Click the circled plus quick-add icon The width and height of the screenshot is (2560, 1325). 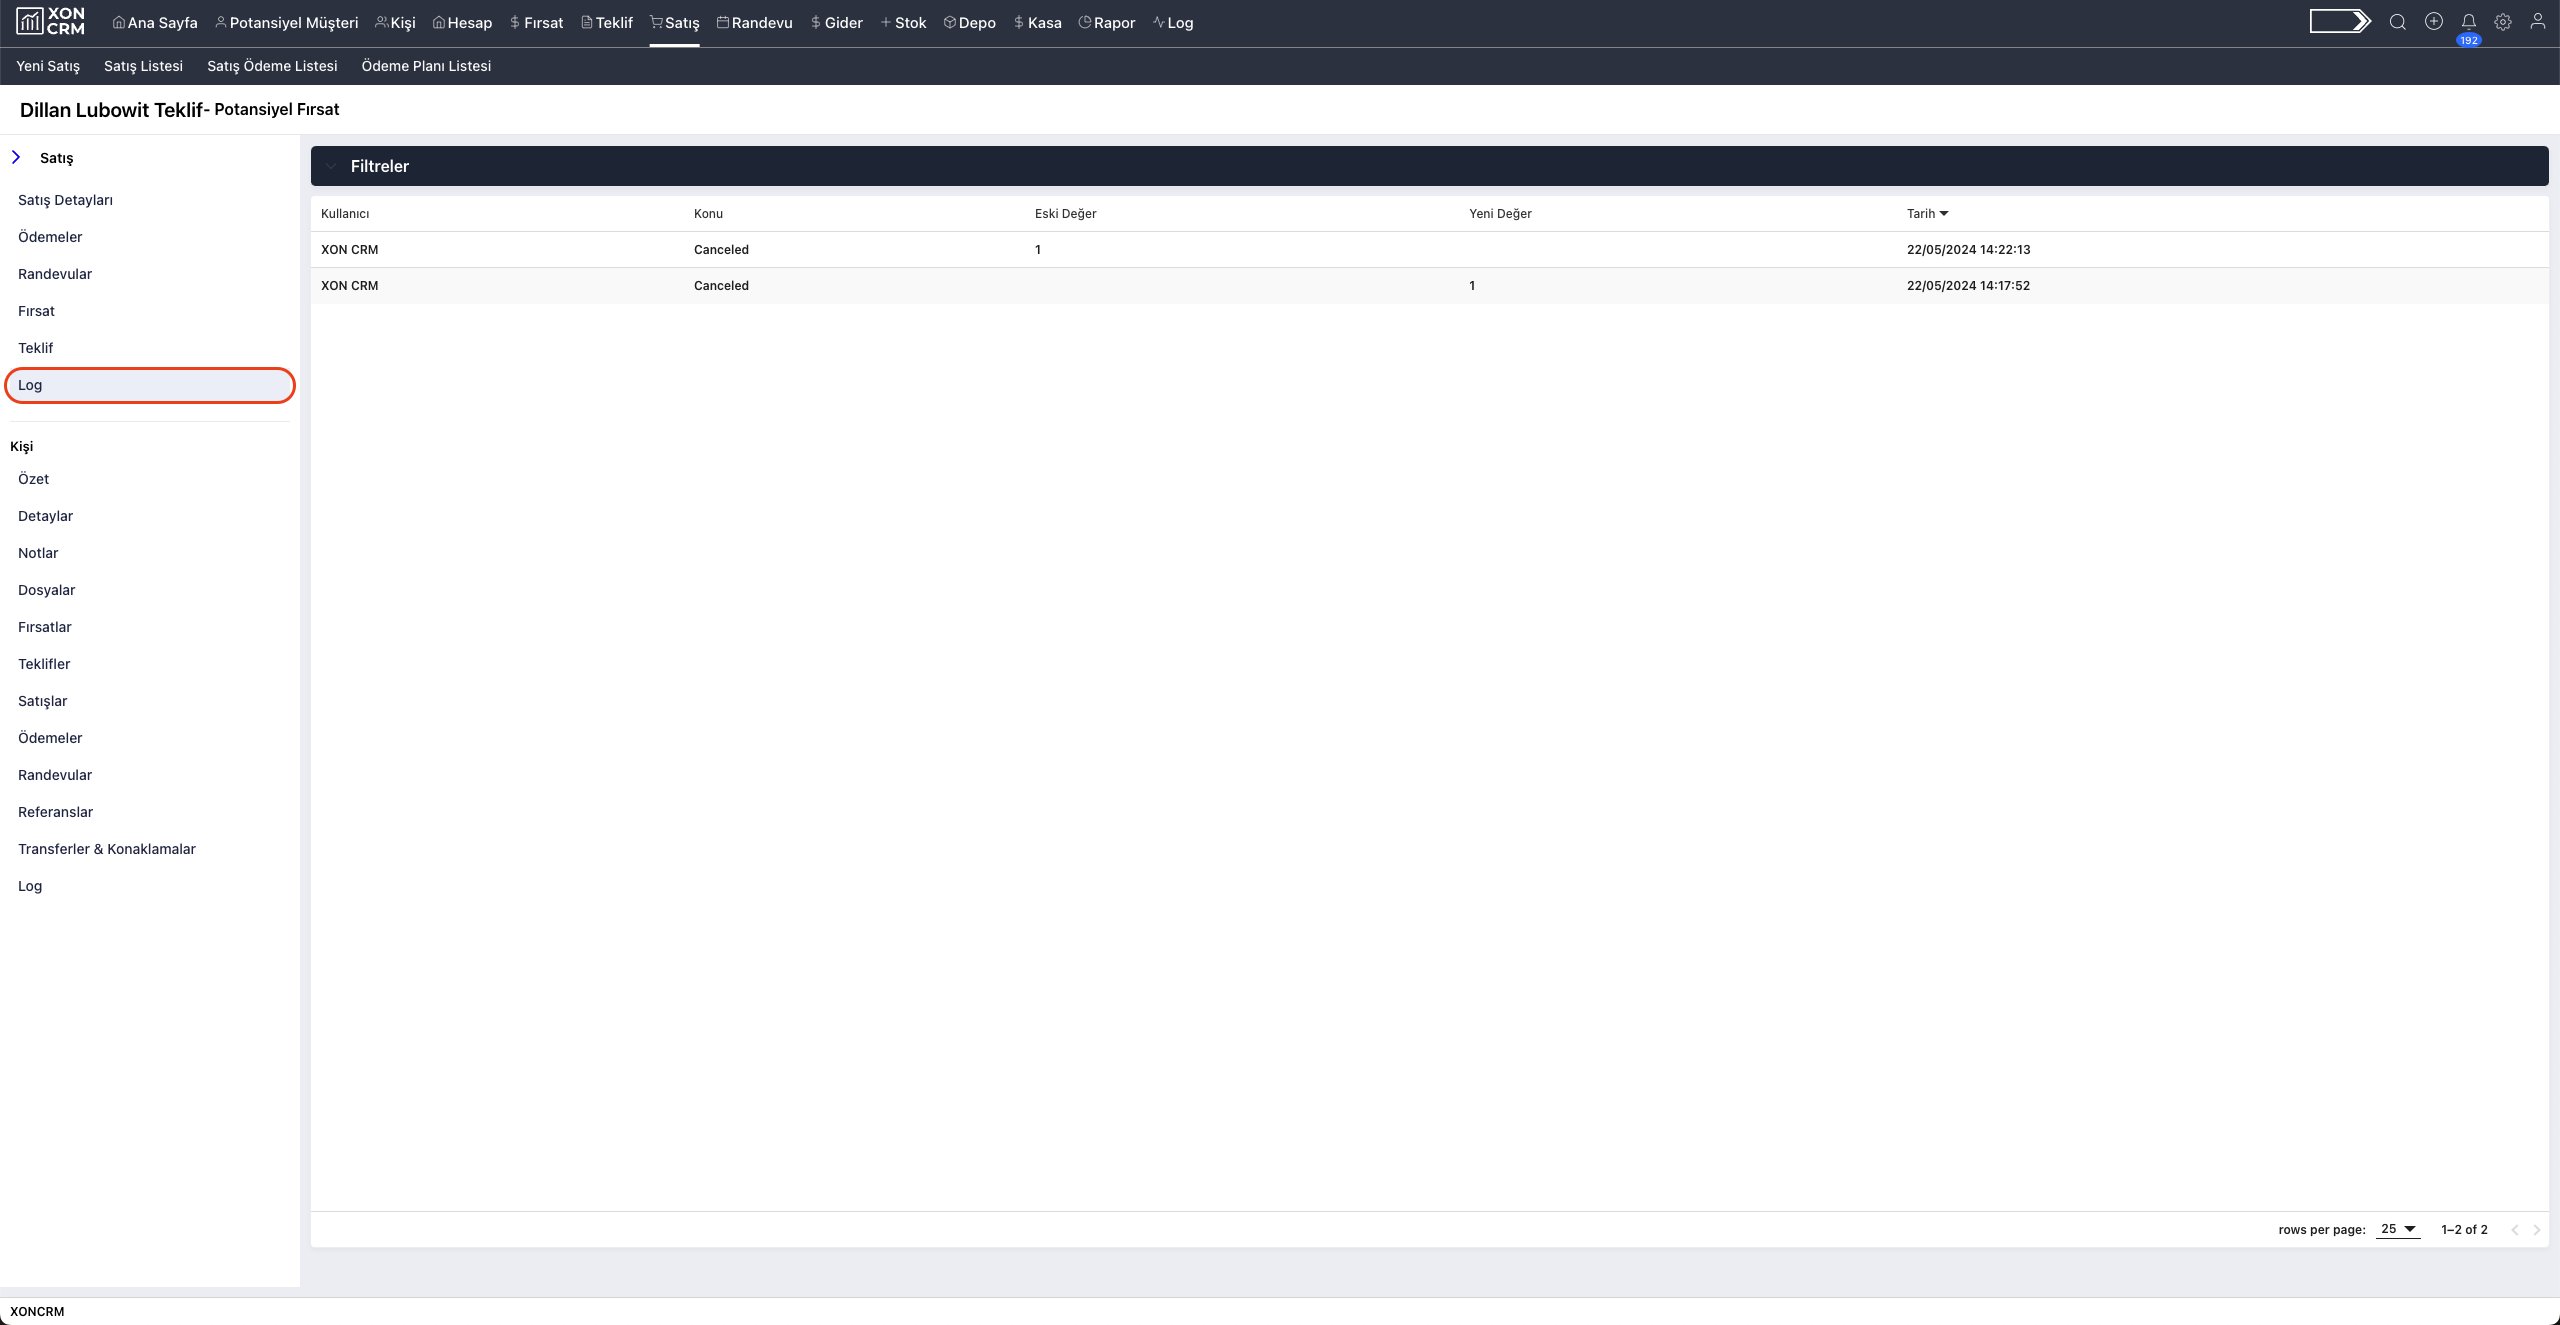click(2433, 22)
